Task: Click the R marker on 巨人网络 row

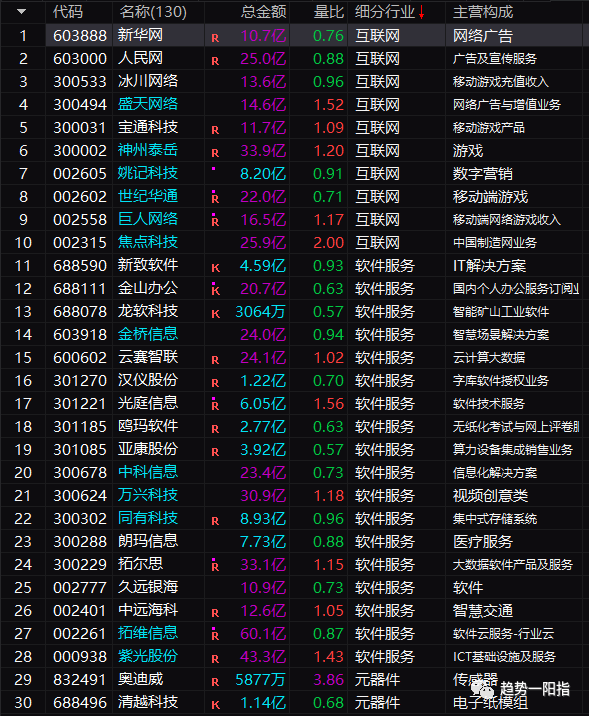Action: coord(215,221)
